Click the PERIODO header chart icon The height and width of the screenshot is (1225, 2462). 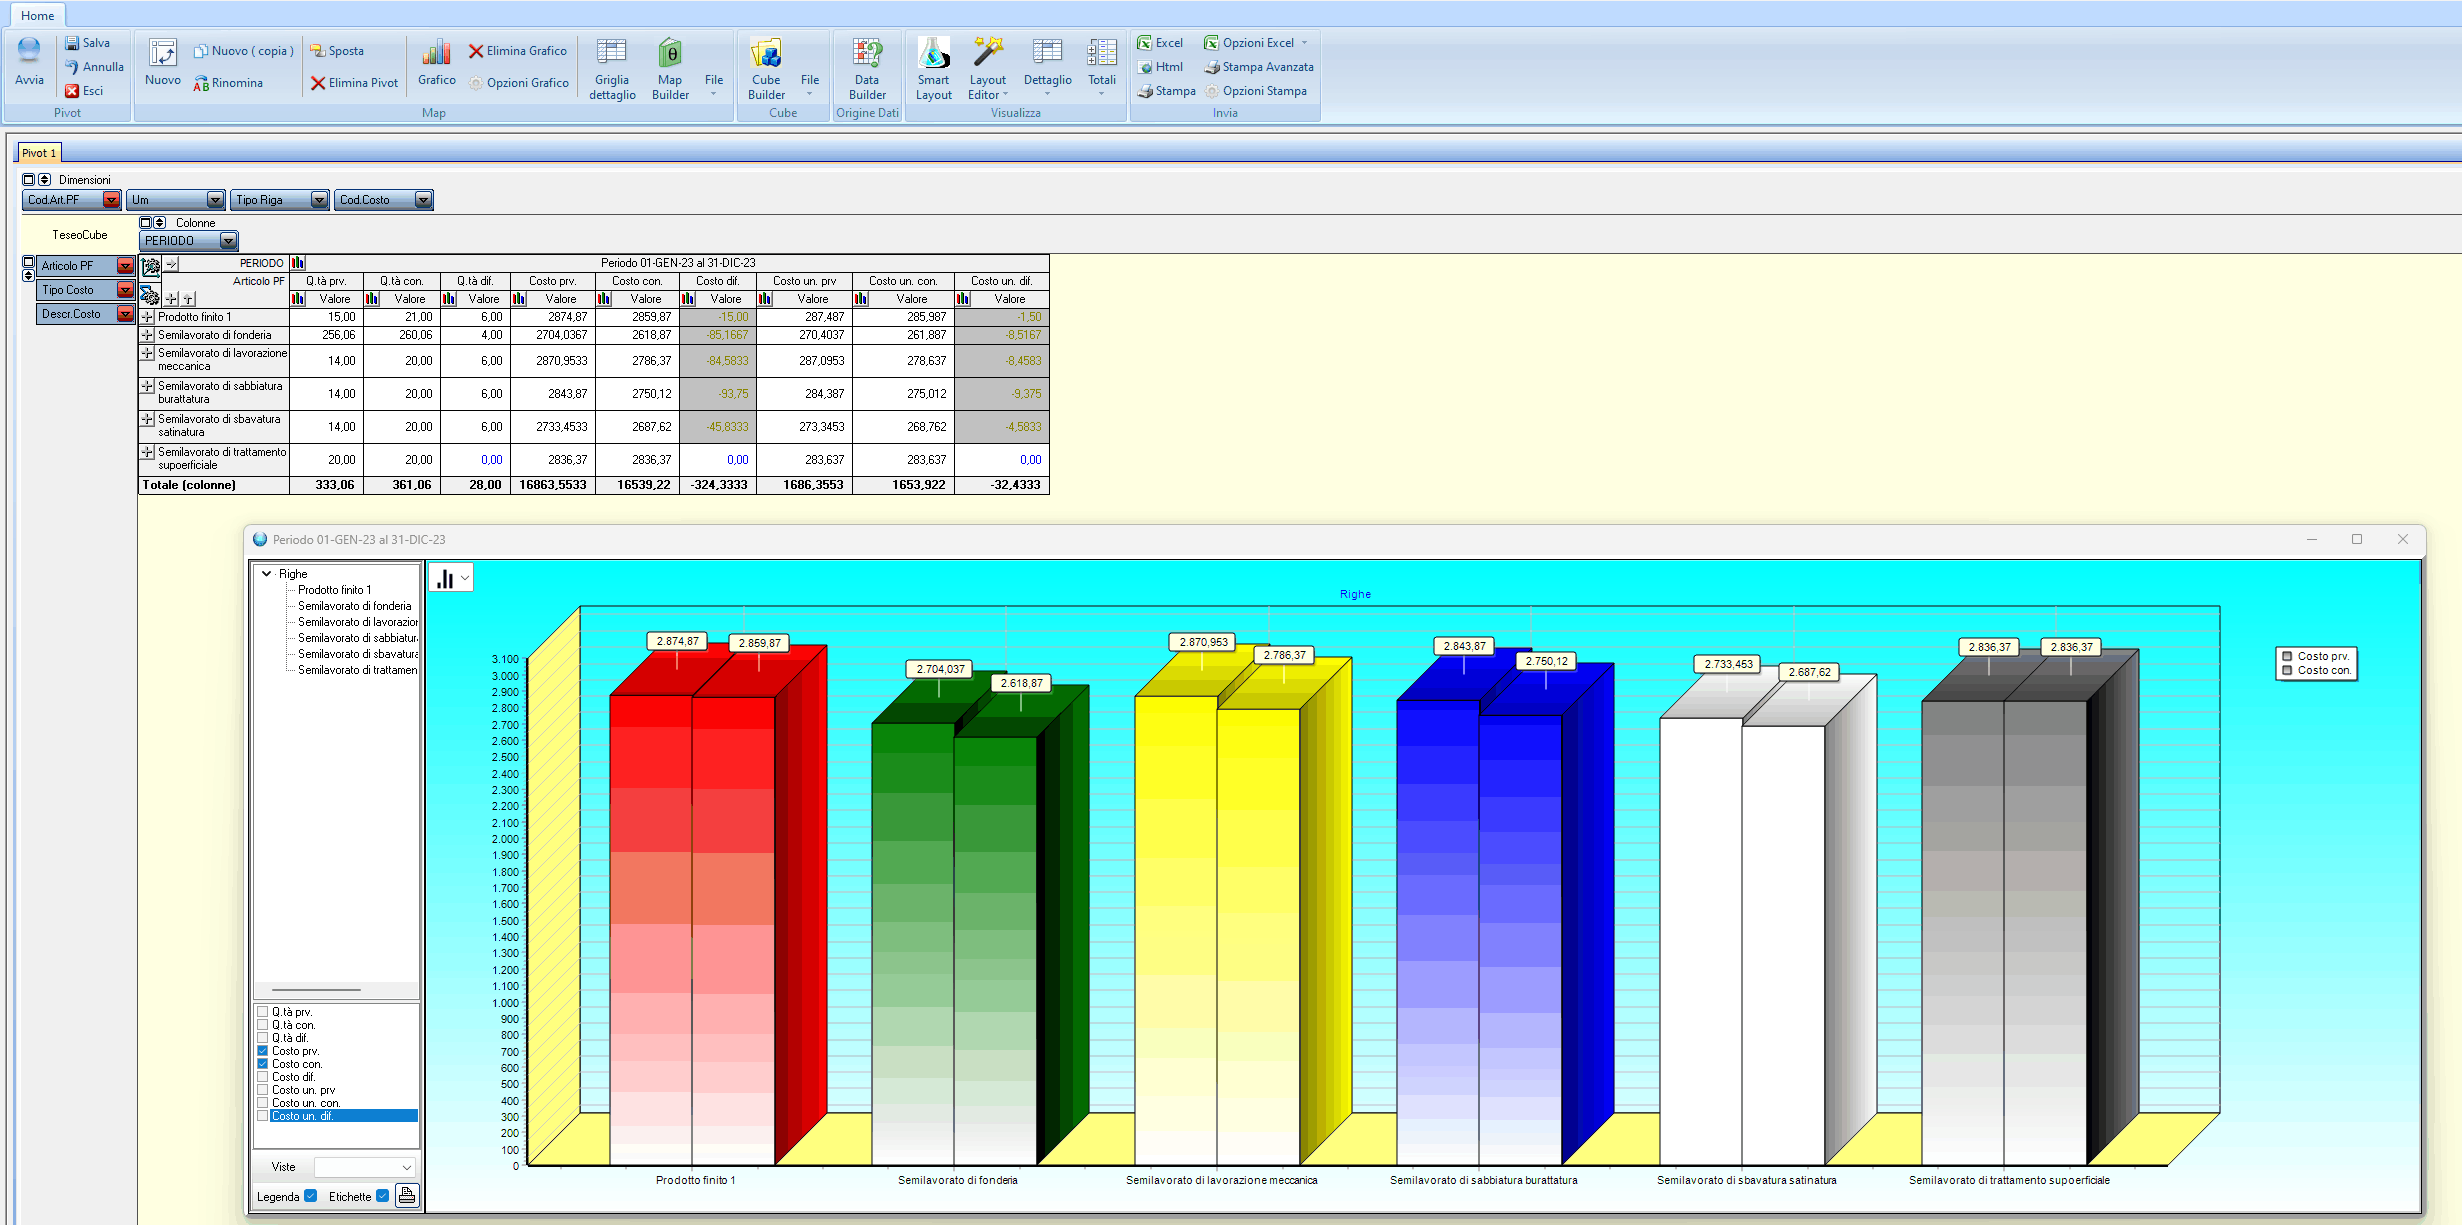(298, 263)
